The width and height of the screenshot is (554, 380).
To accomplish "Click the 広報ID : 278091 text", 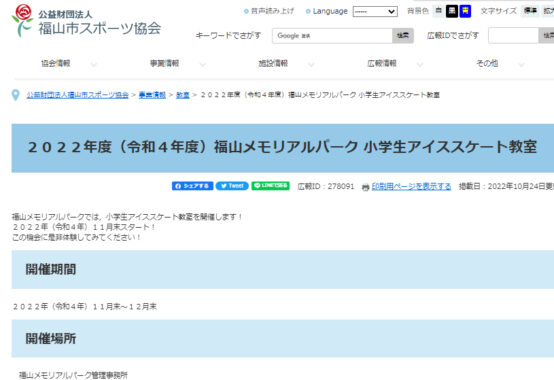I will [326, 186].
